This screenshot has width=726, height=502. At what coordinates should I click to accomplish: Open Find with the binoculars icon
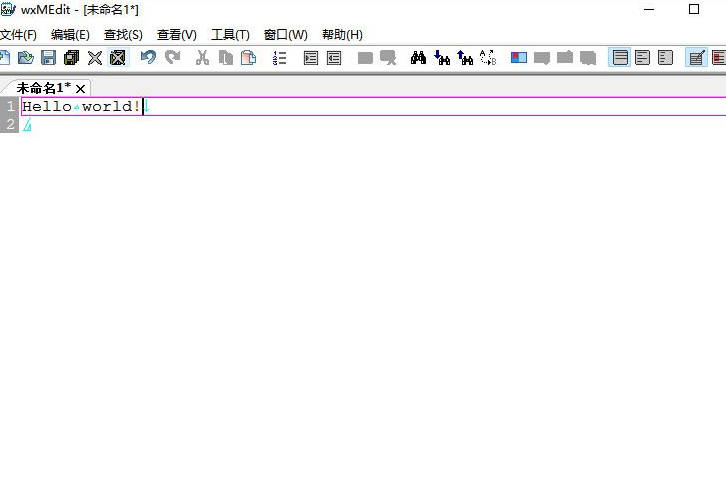point(419,58)
